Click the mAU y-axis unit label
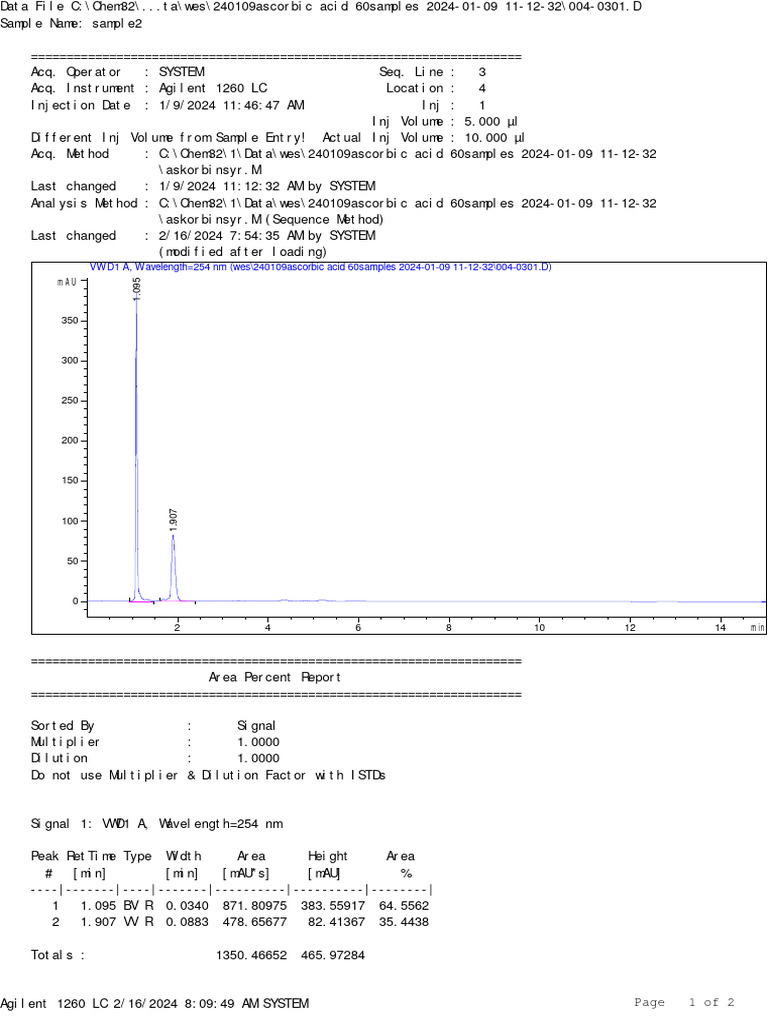Screen dimensions: 768x1024 (67, 282)
